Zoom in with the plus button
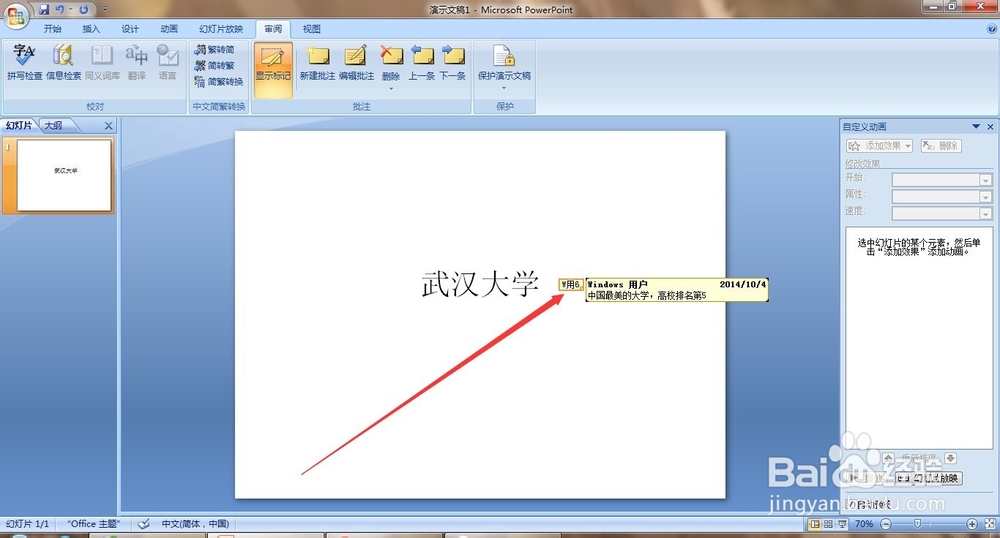 (971, 524)
